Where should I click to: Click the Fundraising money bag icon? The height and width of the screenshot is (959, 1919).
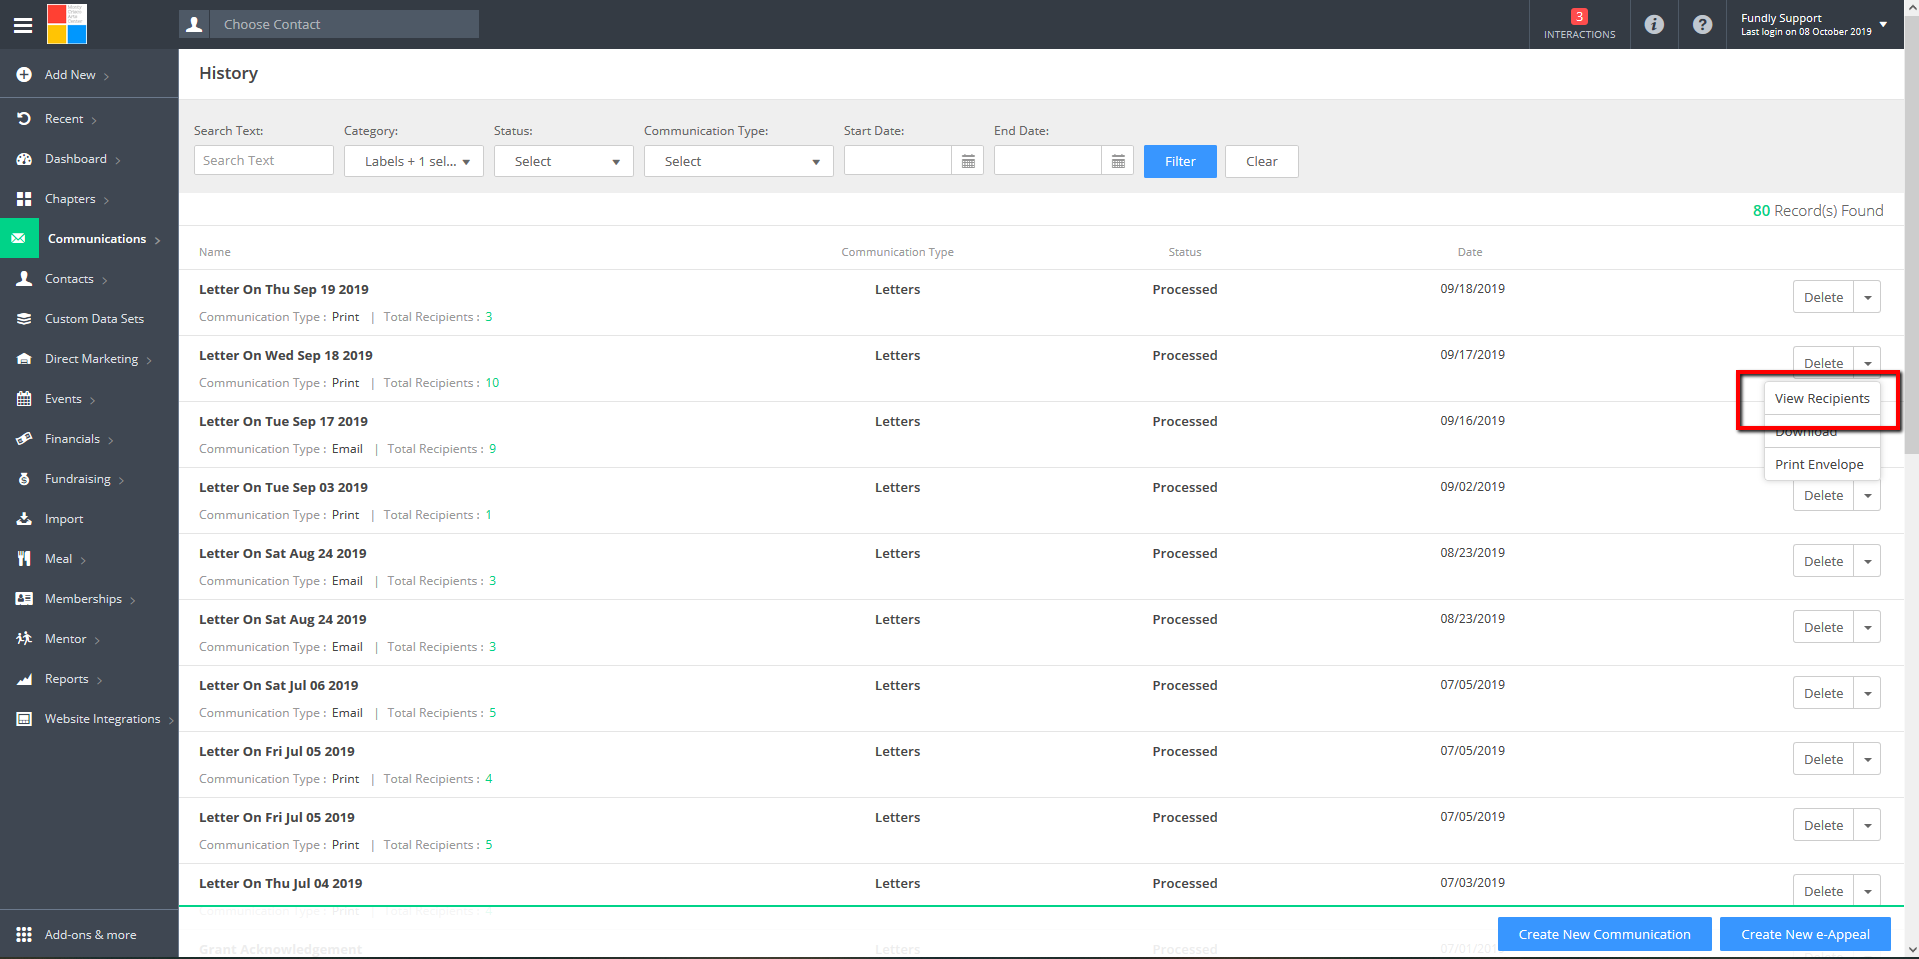(x=24, y=479)
